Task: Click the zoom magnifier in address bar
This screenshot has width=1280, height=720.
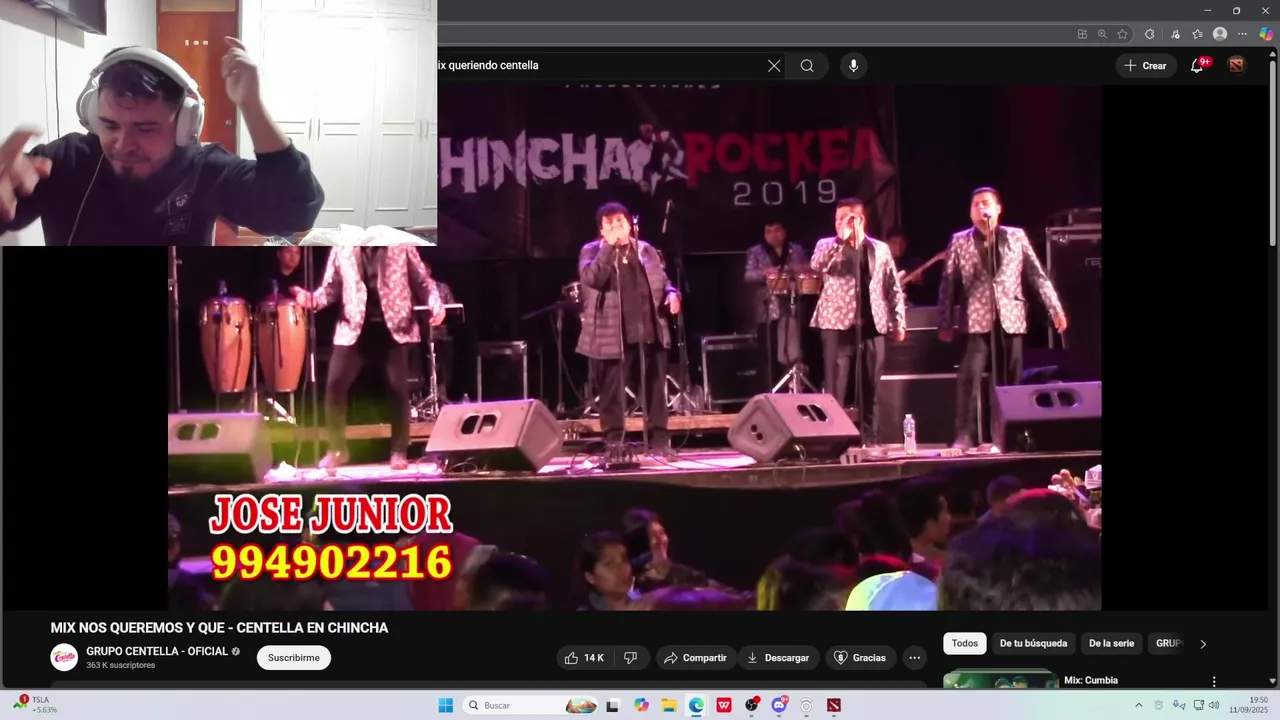Action: pyautogui.click(x=1102, y=34)
